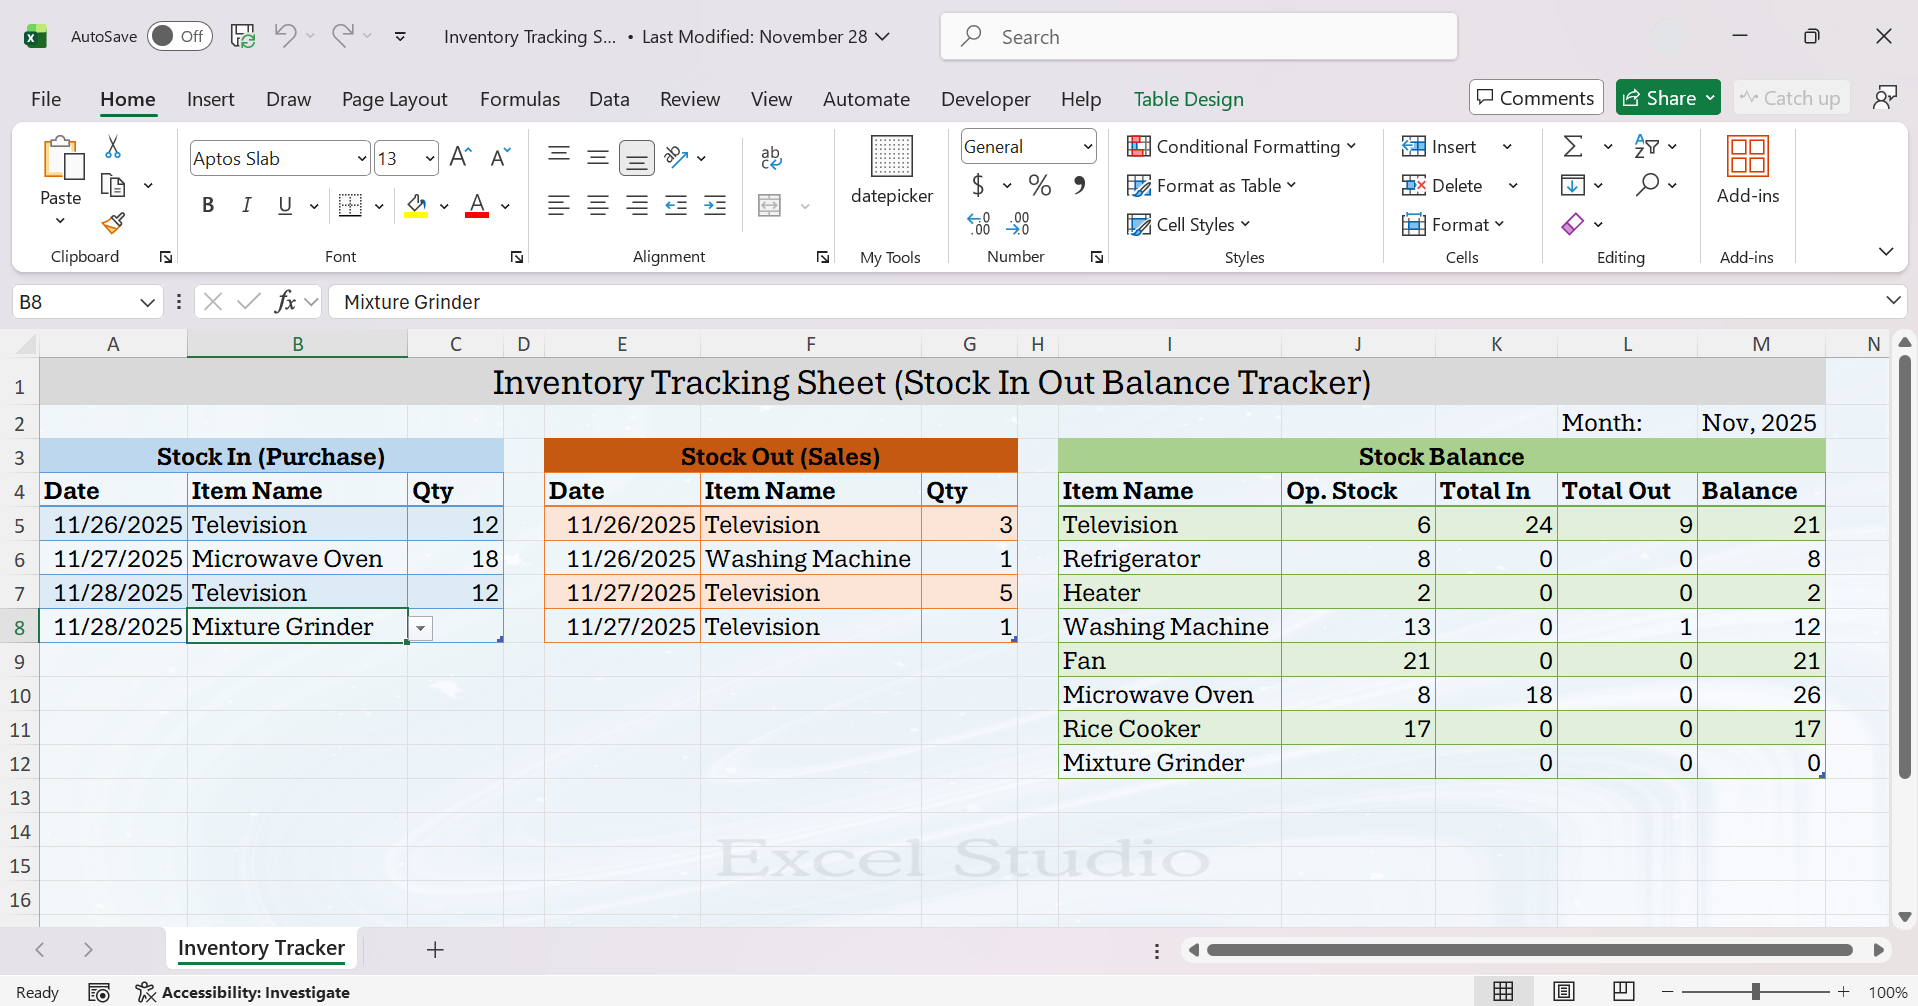Click the Percent Style icon
This screenshot has width=1918, height=1006.
(1040, 185)
